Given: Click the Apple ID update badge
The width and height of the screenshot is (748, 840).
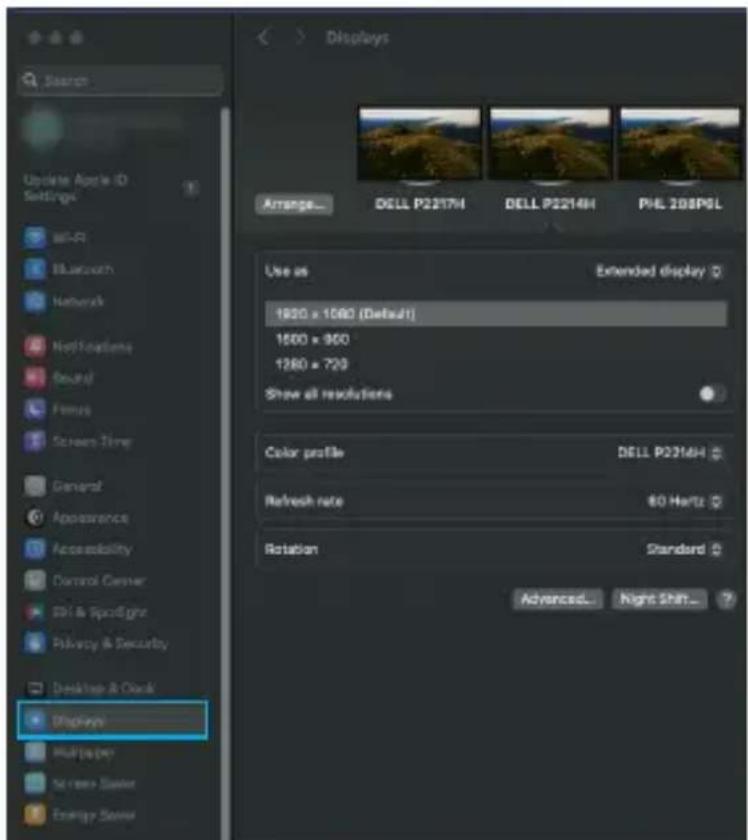Looking at the screenshot, I should (191, 188).
